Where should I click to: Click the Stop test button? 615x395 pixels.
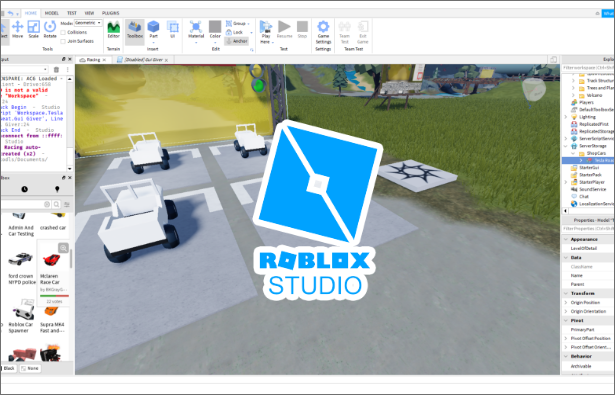click(x=302, y=29)
